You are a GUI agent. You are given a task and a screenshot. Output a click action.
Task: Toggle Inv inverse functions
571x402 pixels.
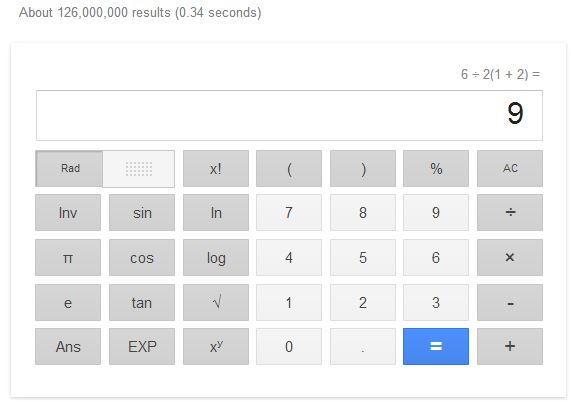coord(68,212)
